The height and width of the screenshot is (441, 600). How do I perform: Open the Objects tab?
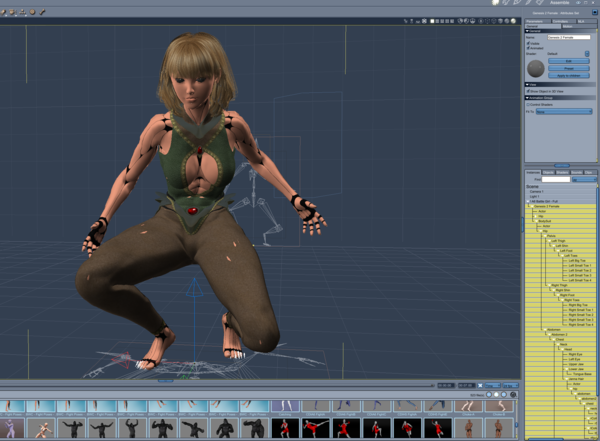click(x=548, y=173)
